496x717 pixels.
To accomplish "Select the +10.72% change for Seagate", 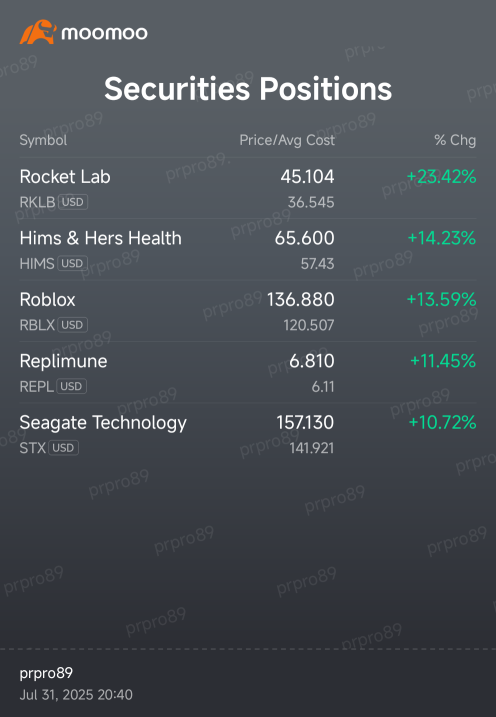I will [442, 423].
